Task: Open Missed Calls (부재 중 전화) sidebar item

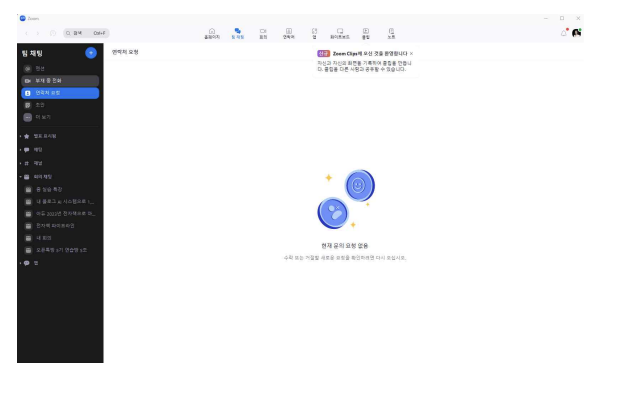Action: [60, 81]
